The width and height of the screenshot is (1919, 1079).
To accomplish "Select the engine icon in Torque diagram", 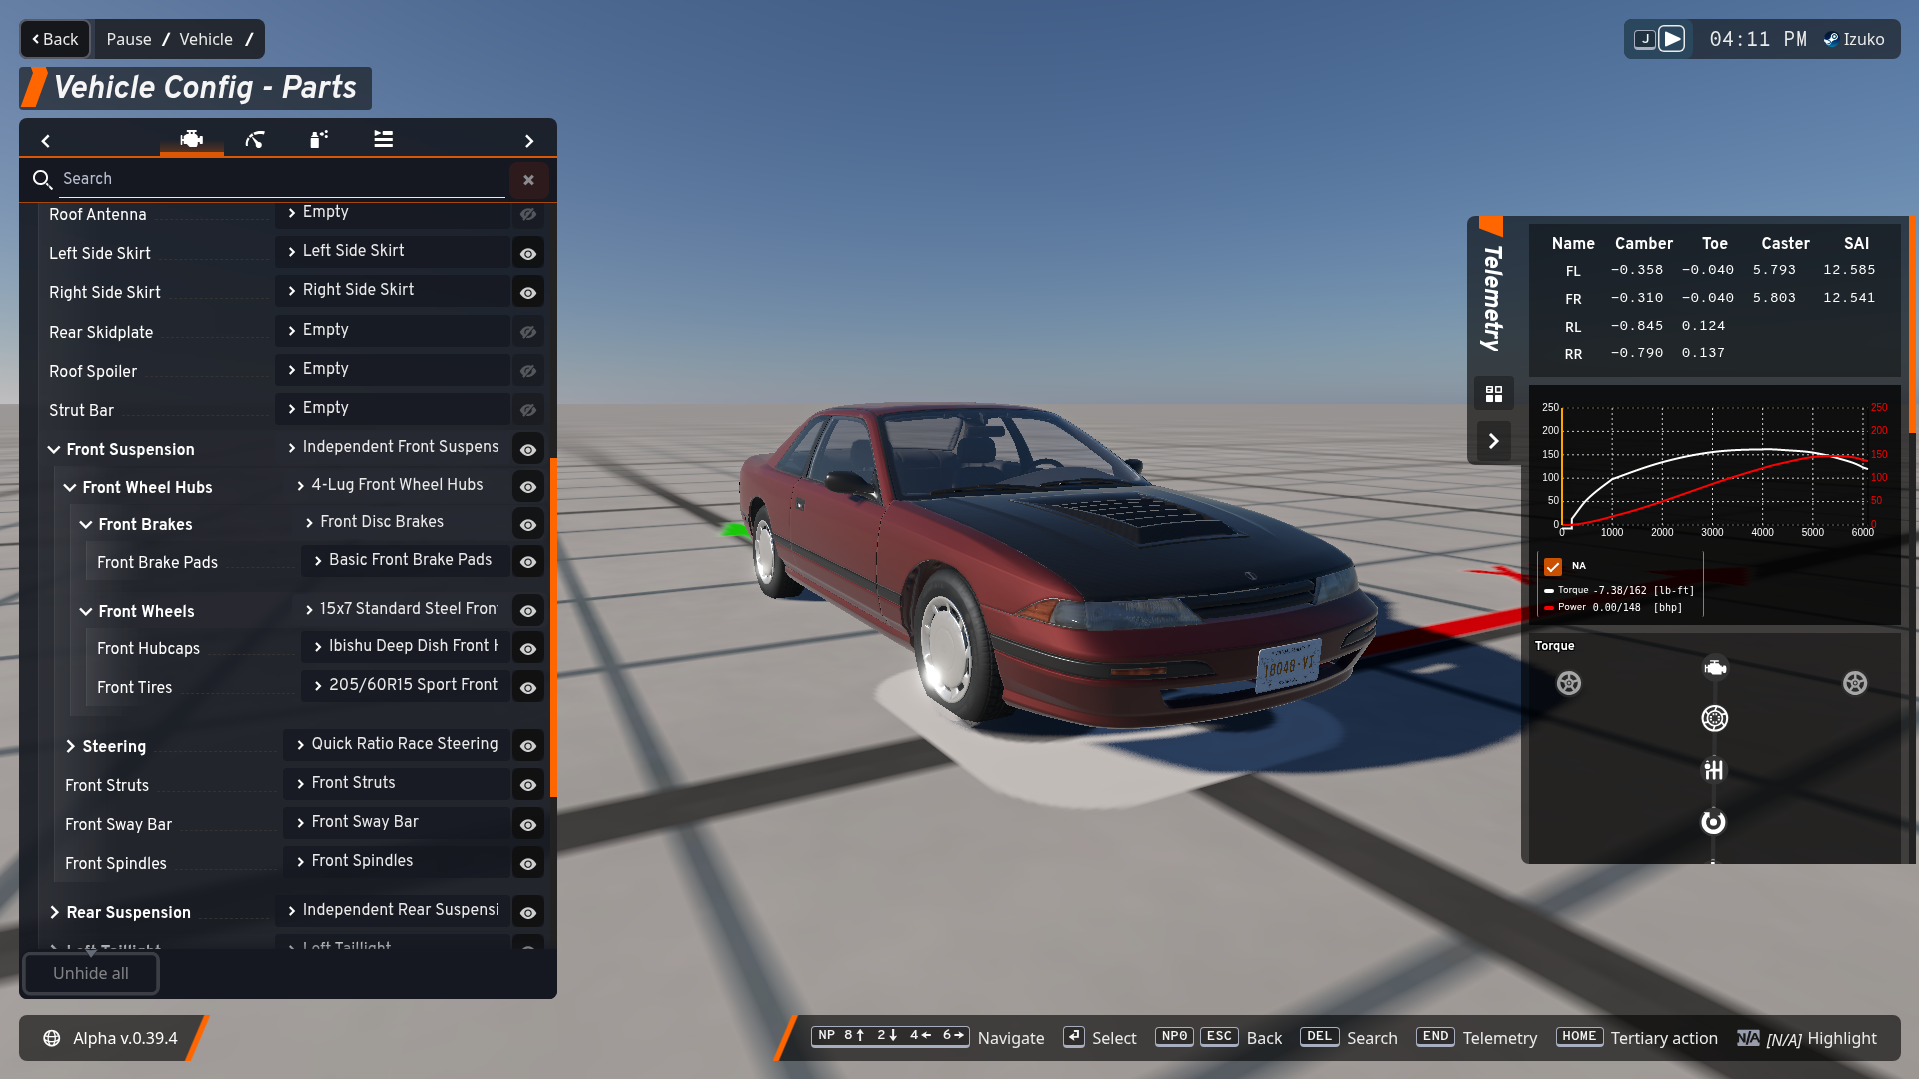I will [x=1715, y=668].
